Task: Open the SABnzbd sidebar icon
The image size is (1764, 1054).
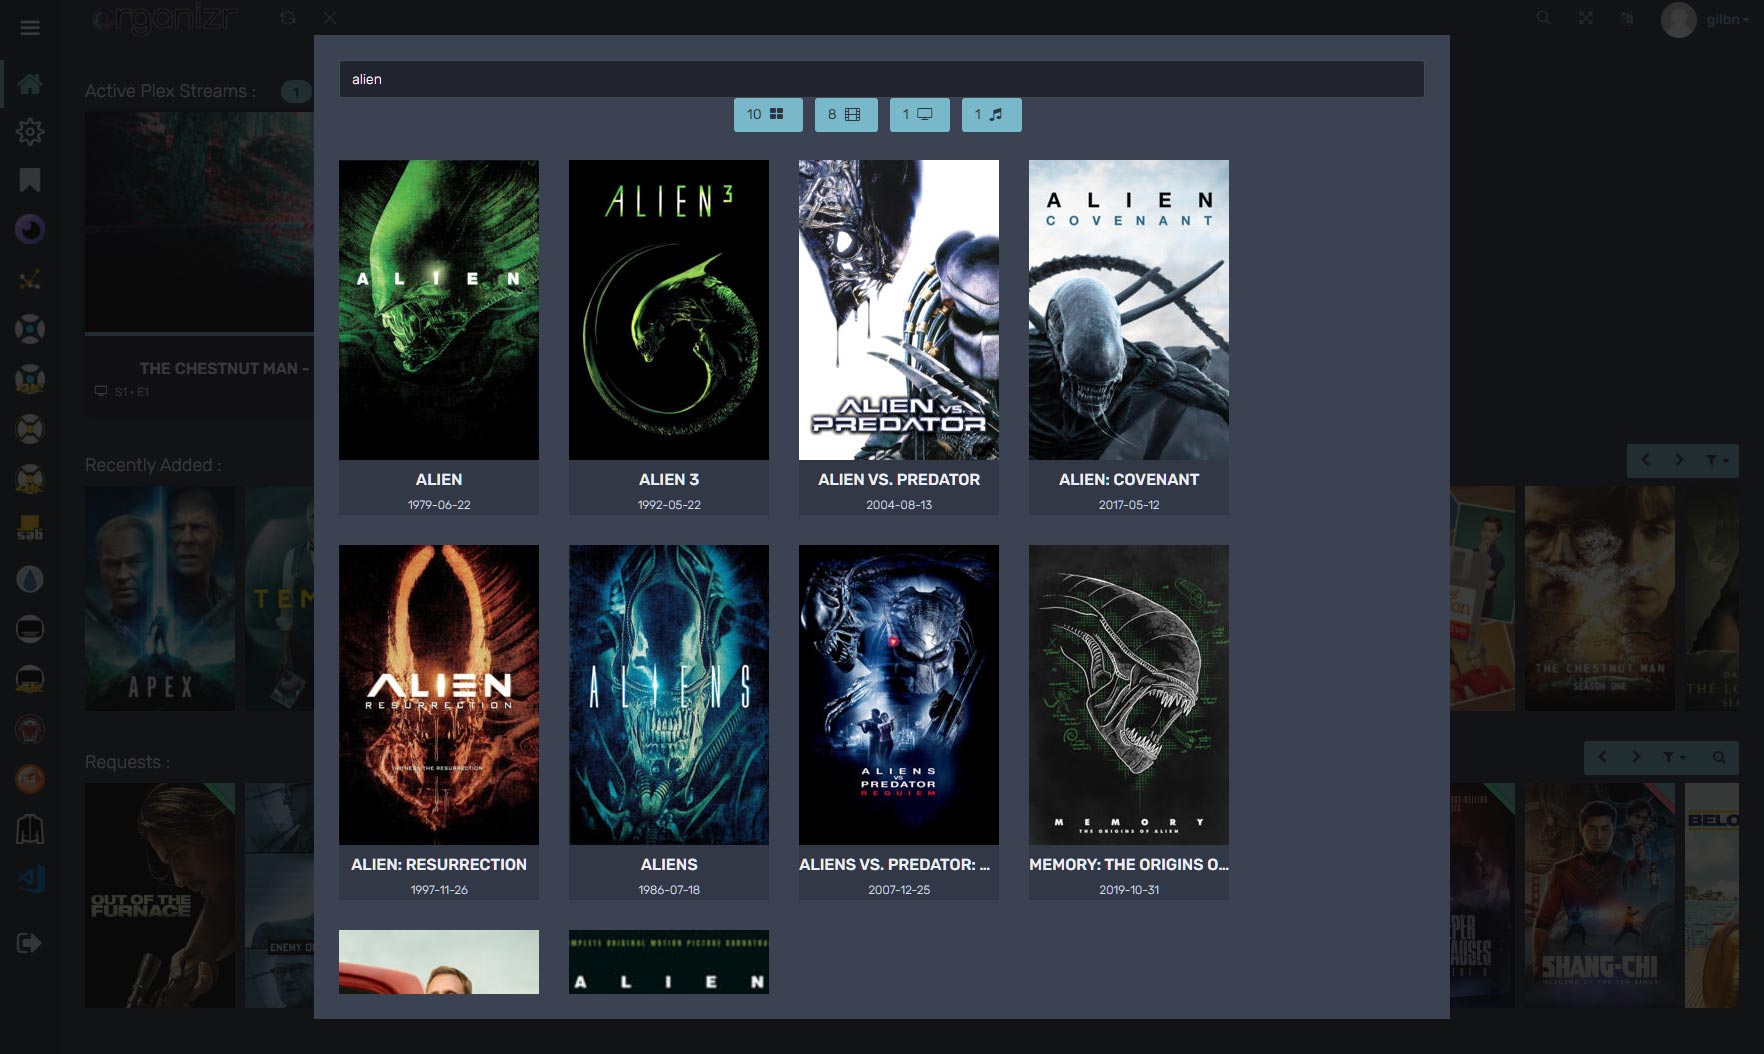Action: [30, 528]
